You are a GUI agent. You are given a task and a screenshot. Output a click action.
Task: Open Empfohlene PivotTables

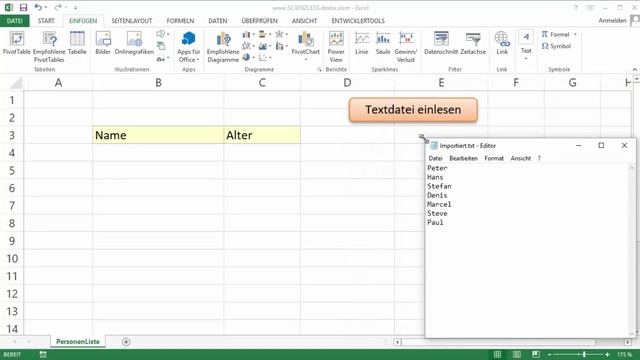[x=49, y=47]
